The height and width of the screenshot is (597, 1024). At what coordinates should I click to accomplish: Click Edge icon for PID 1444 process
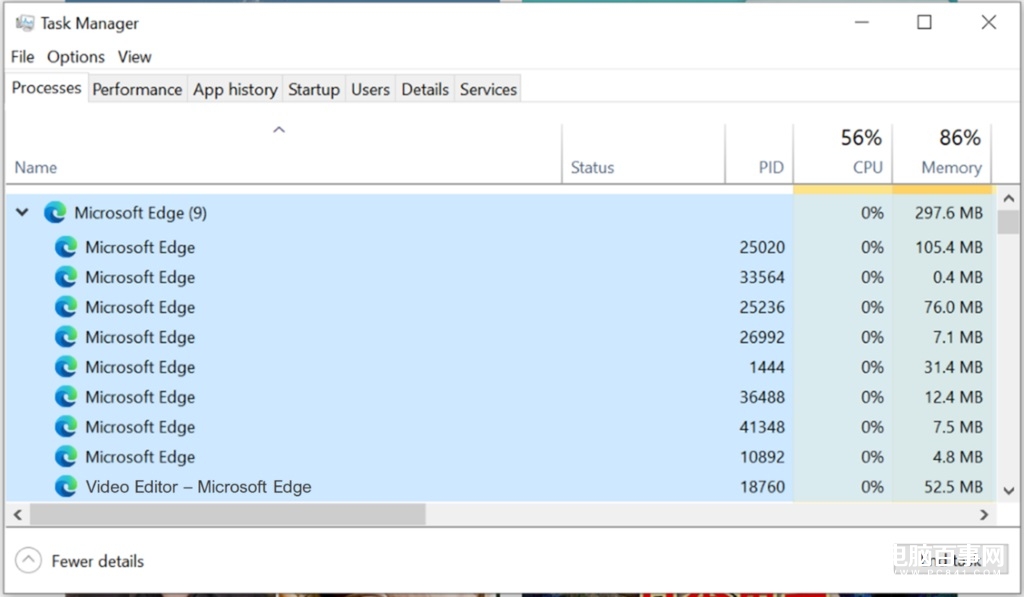(x=66, y=367)
